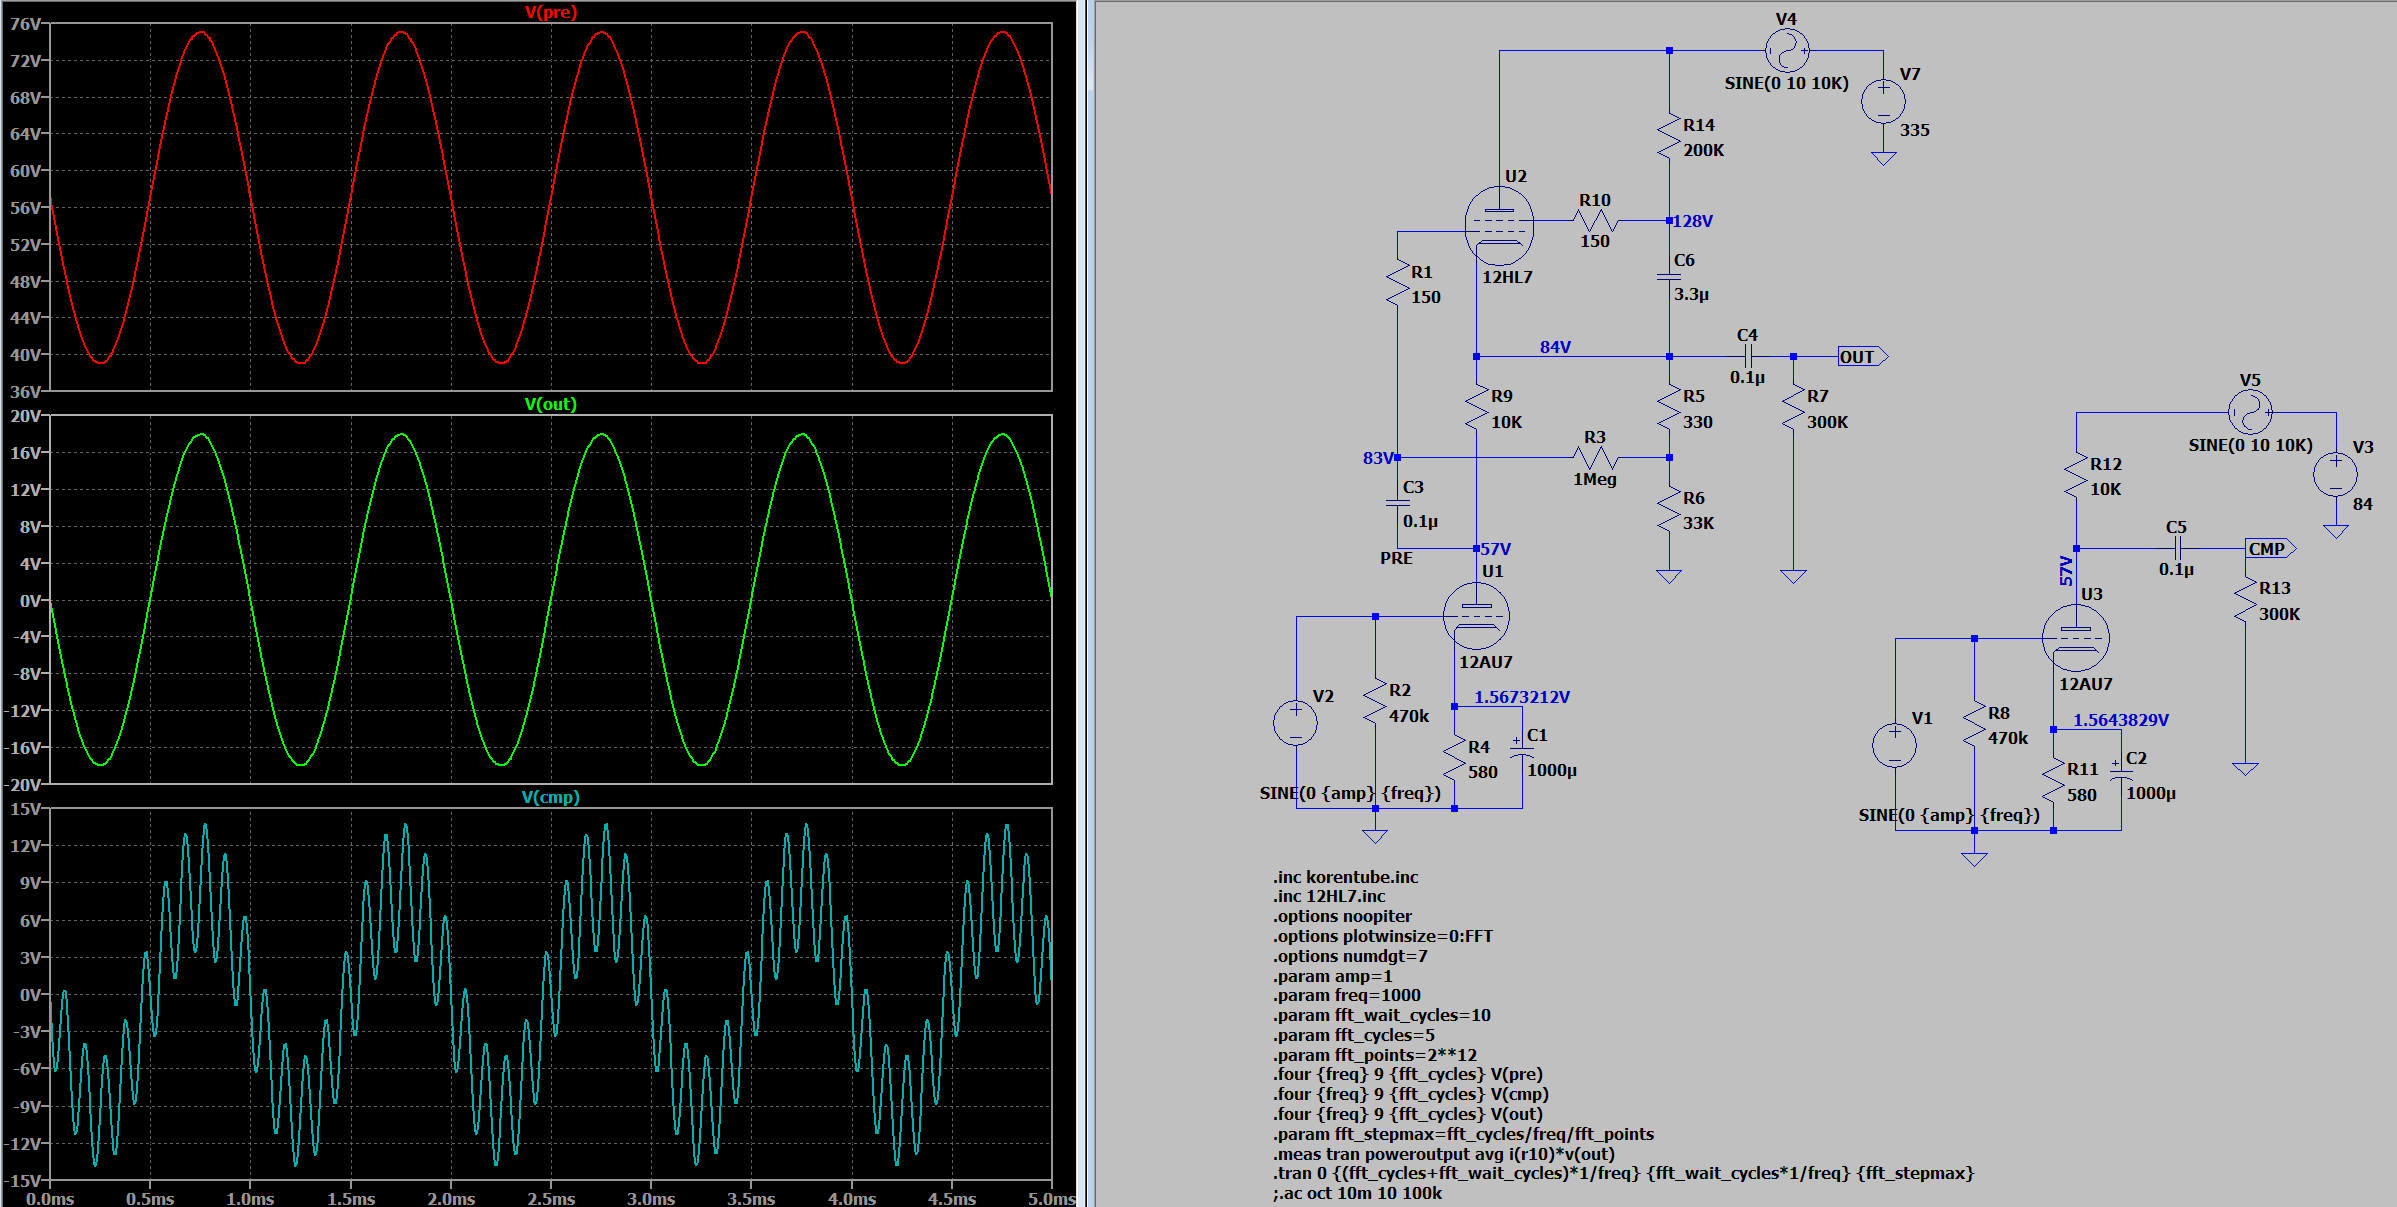
Task: Select the U1 12AU7 triode symbol
Action: pyautogui.click(x=1476, y=616)
